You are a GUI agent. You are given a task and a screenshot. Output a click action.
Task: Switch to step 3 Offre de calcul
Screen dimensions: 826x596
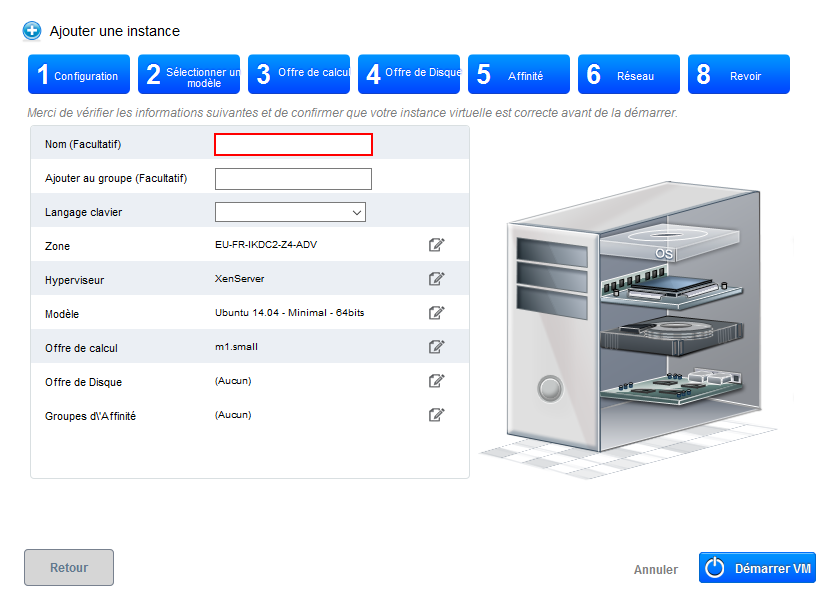pos(299,75)
